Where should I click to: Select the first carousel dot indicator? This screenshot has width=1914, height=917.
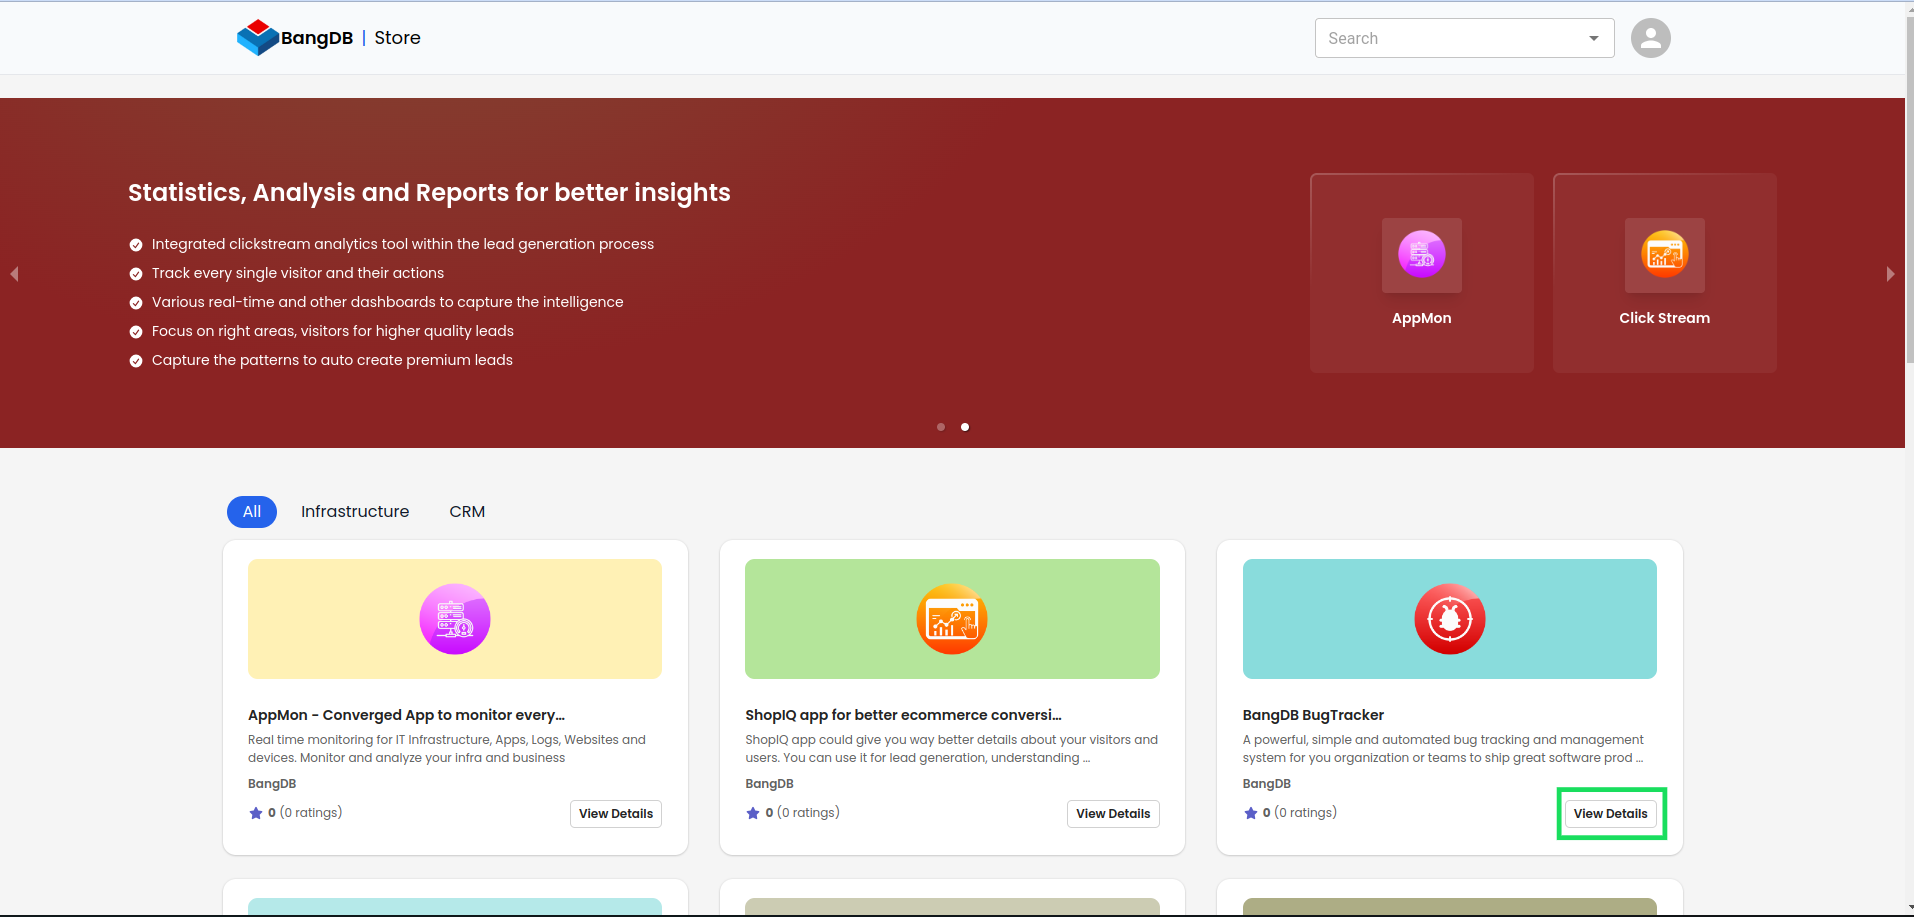coord(941,427)
